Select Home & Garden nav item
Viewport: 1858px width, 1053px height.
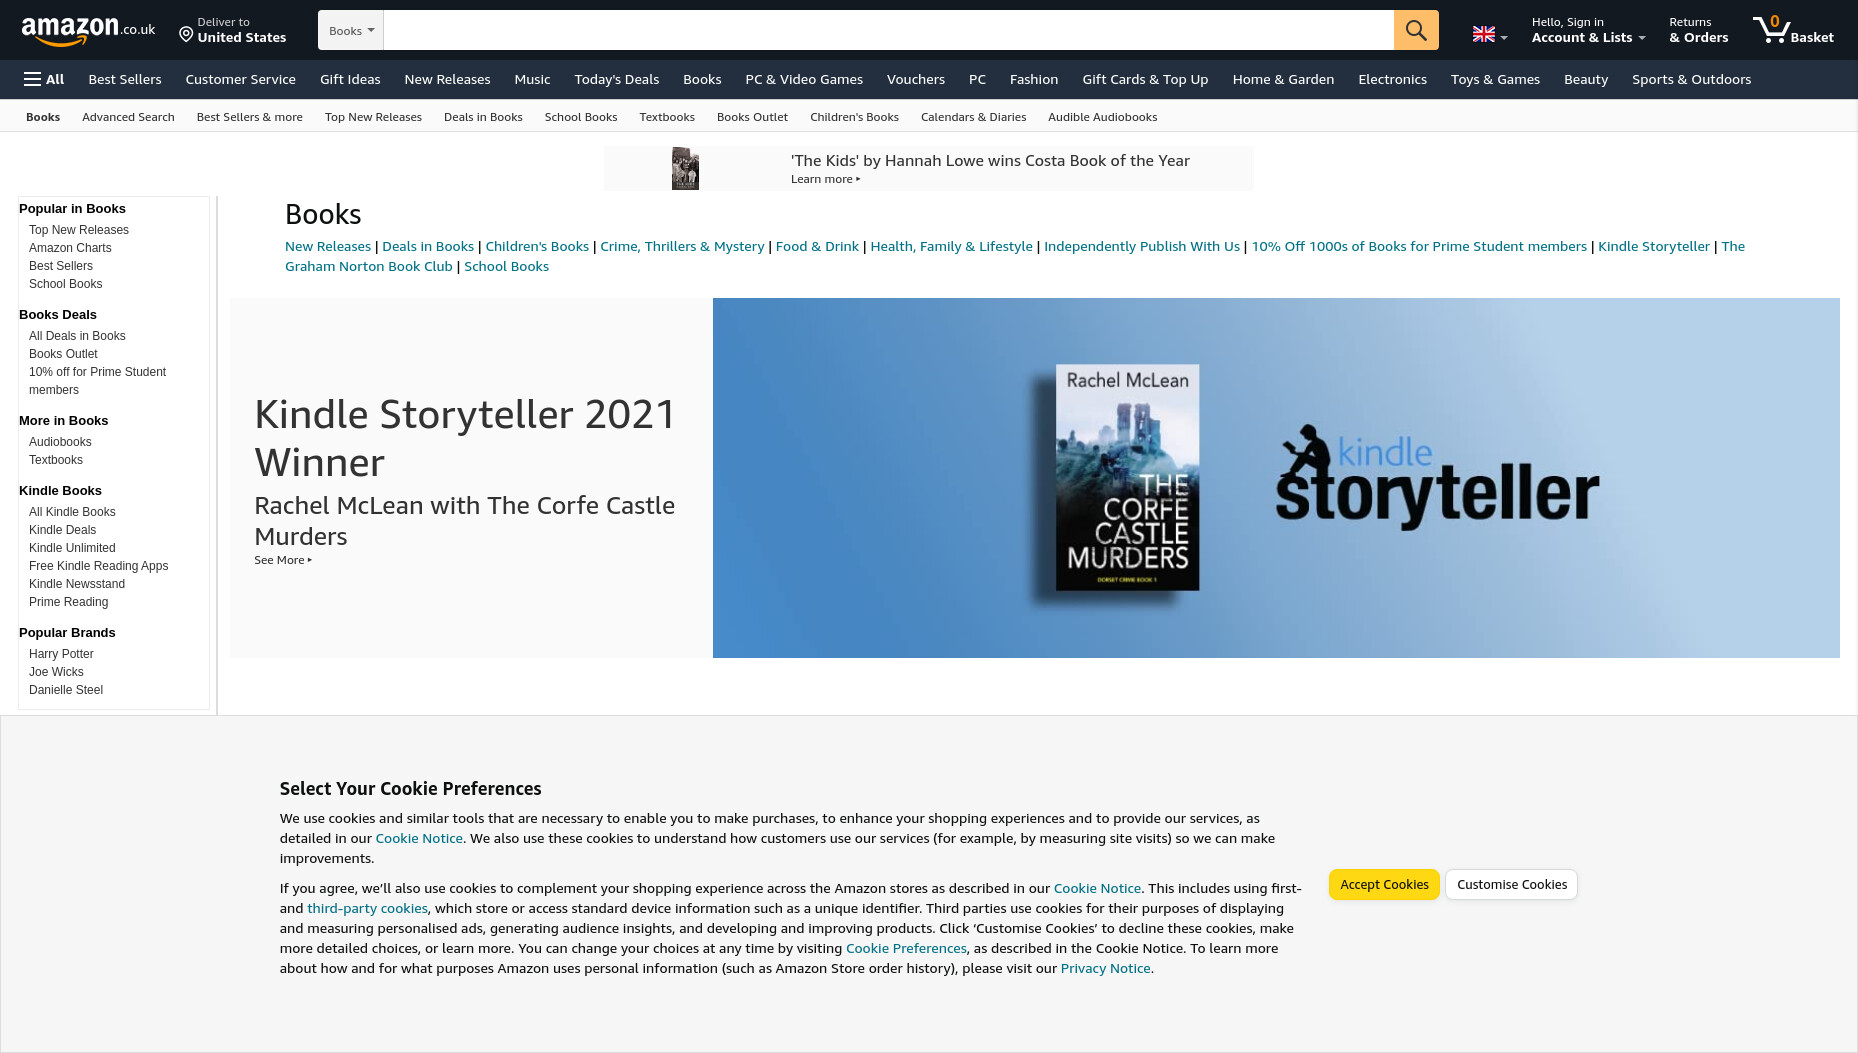point(1283,79)
